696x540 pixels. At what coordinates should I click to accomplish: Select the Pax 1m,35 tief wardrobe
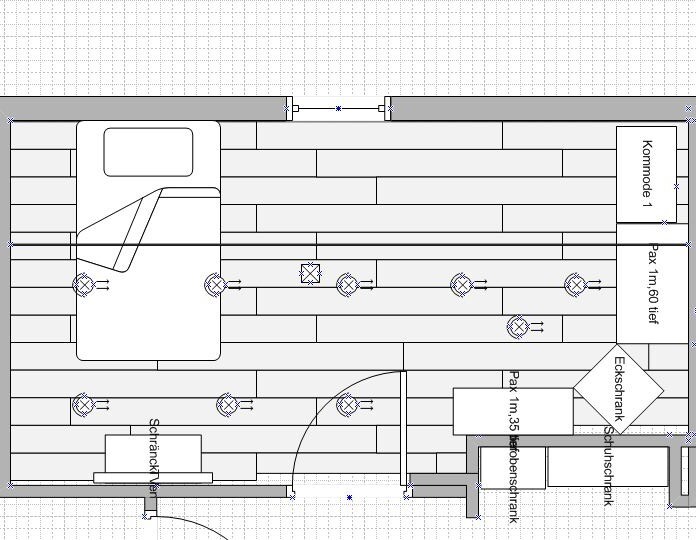pos(513,411)
